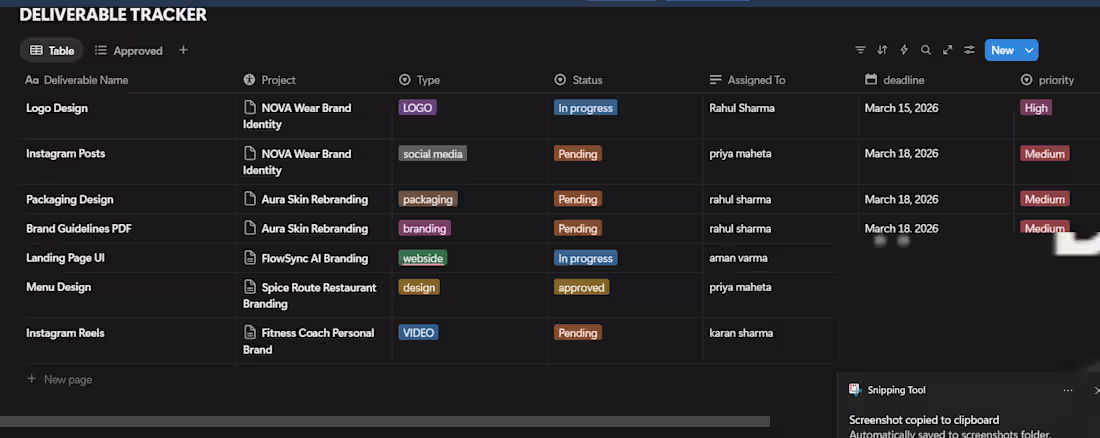Select the blue VIDEO type tag

click(x=419, y=333)
